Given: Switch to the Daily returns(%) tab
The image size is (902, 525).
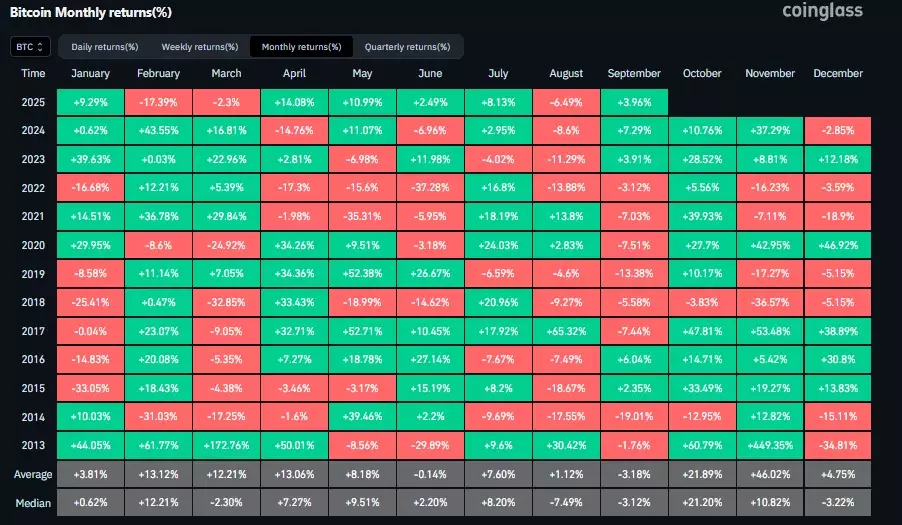Looking at the screenshot, I should click(105, 47).
